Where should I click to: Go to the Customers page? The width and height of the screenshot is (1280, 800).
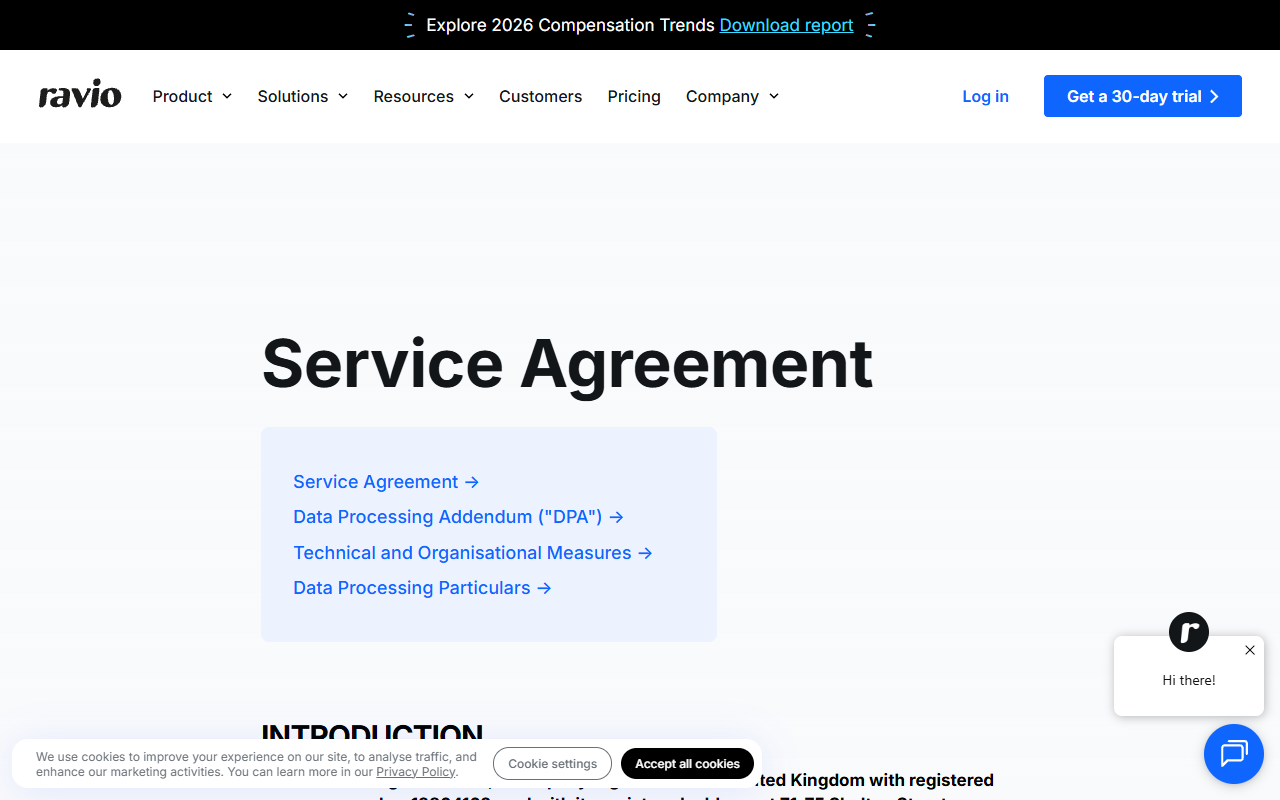coord(540,96)
